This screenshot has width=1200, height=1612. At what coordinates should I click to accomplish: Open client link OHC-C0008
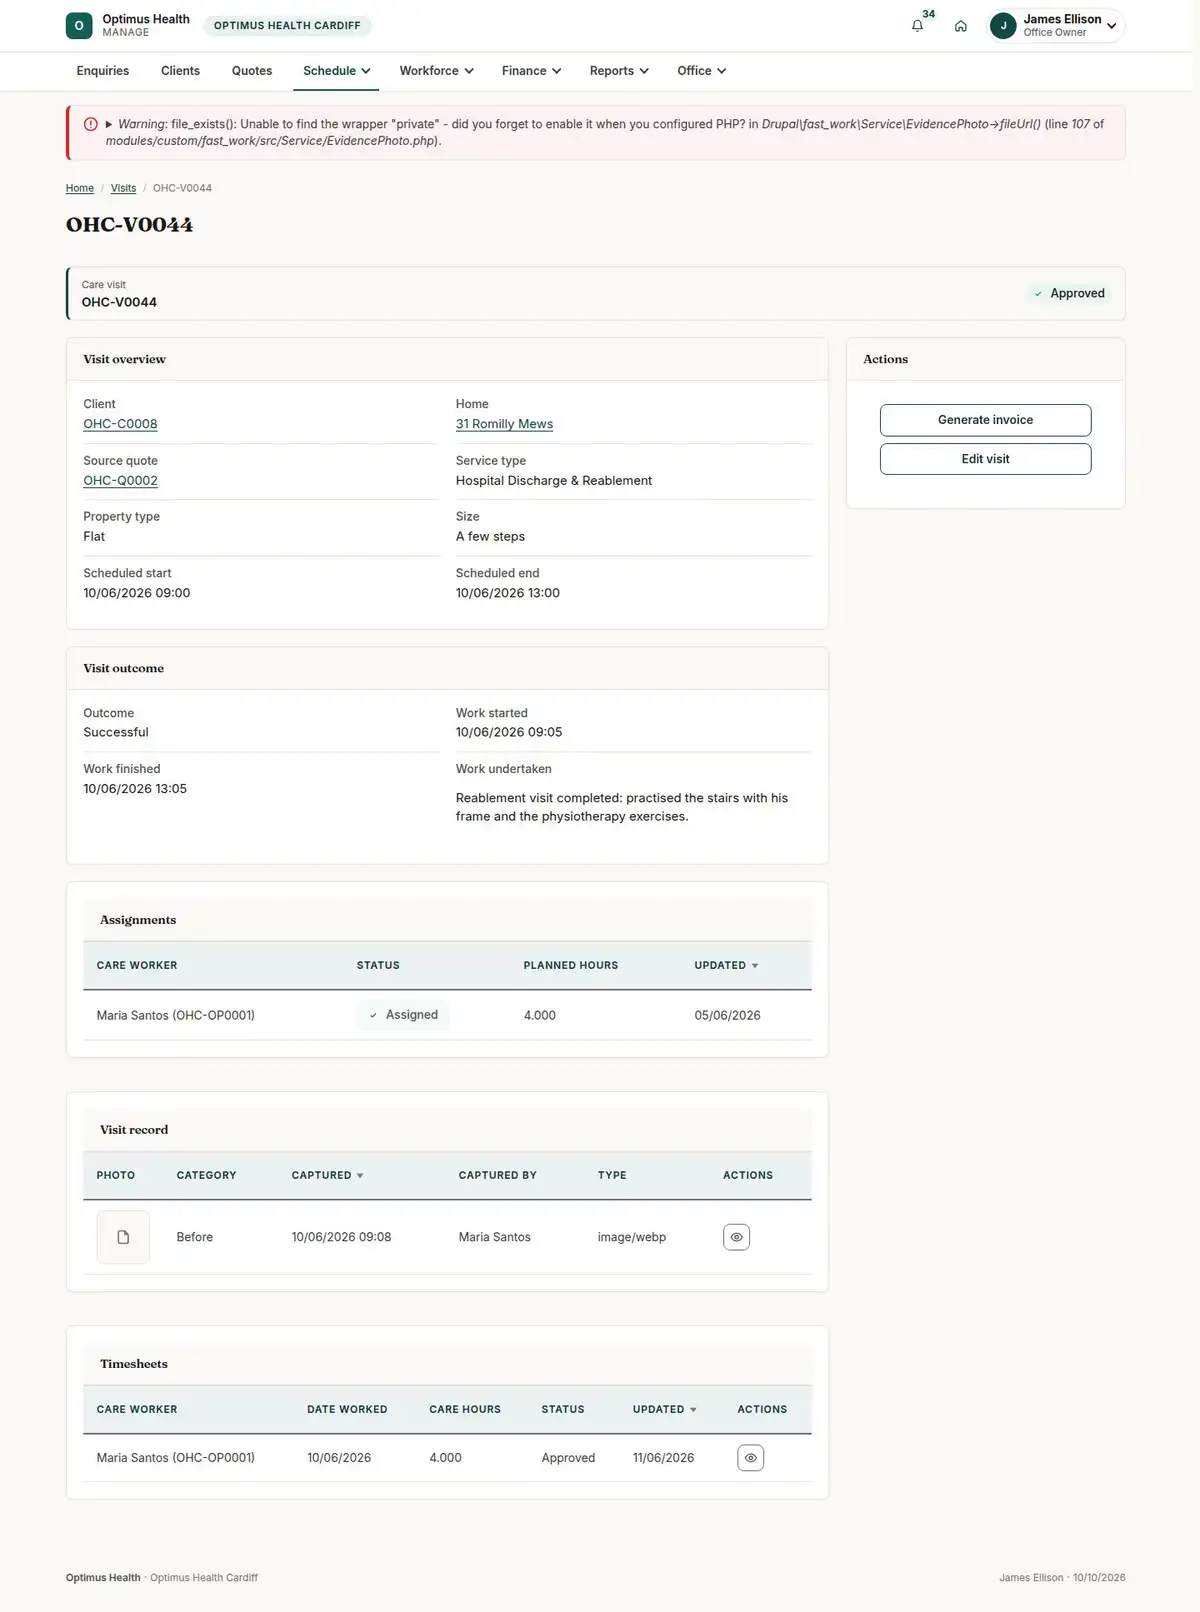pos(120,424)
